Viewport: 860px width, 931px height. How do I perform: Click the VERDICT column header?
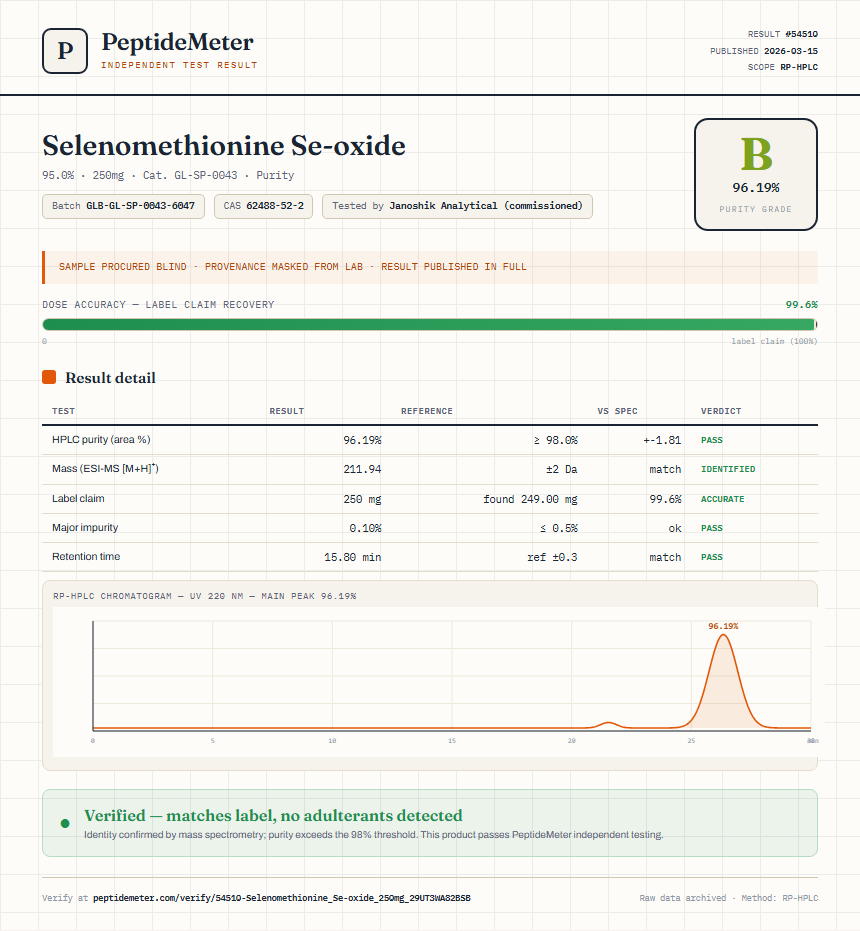pos(720,411)
